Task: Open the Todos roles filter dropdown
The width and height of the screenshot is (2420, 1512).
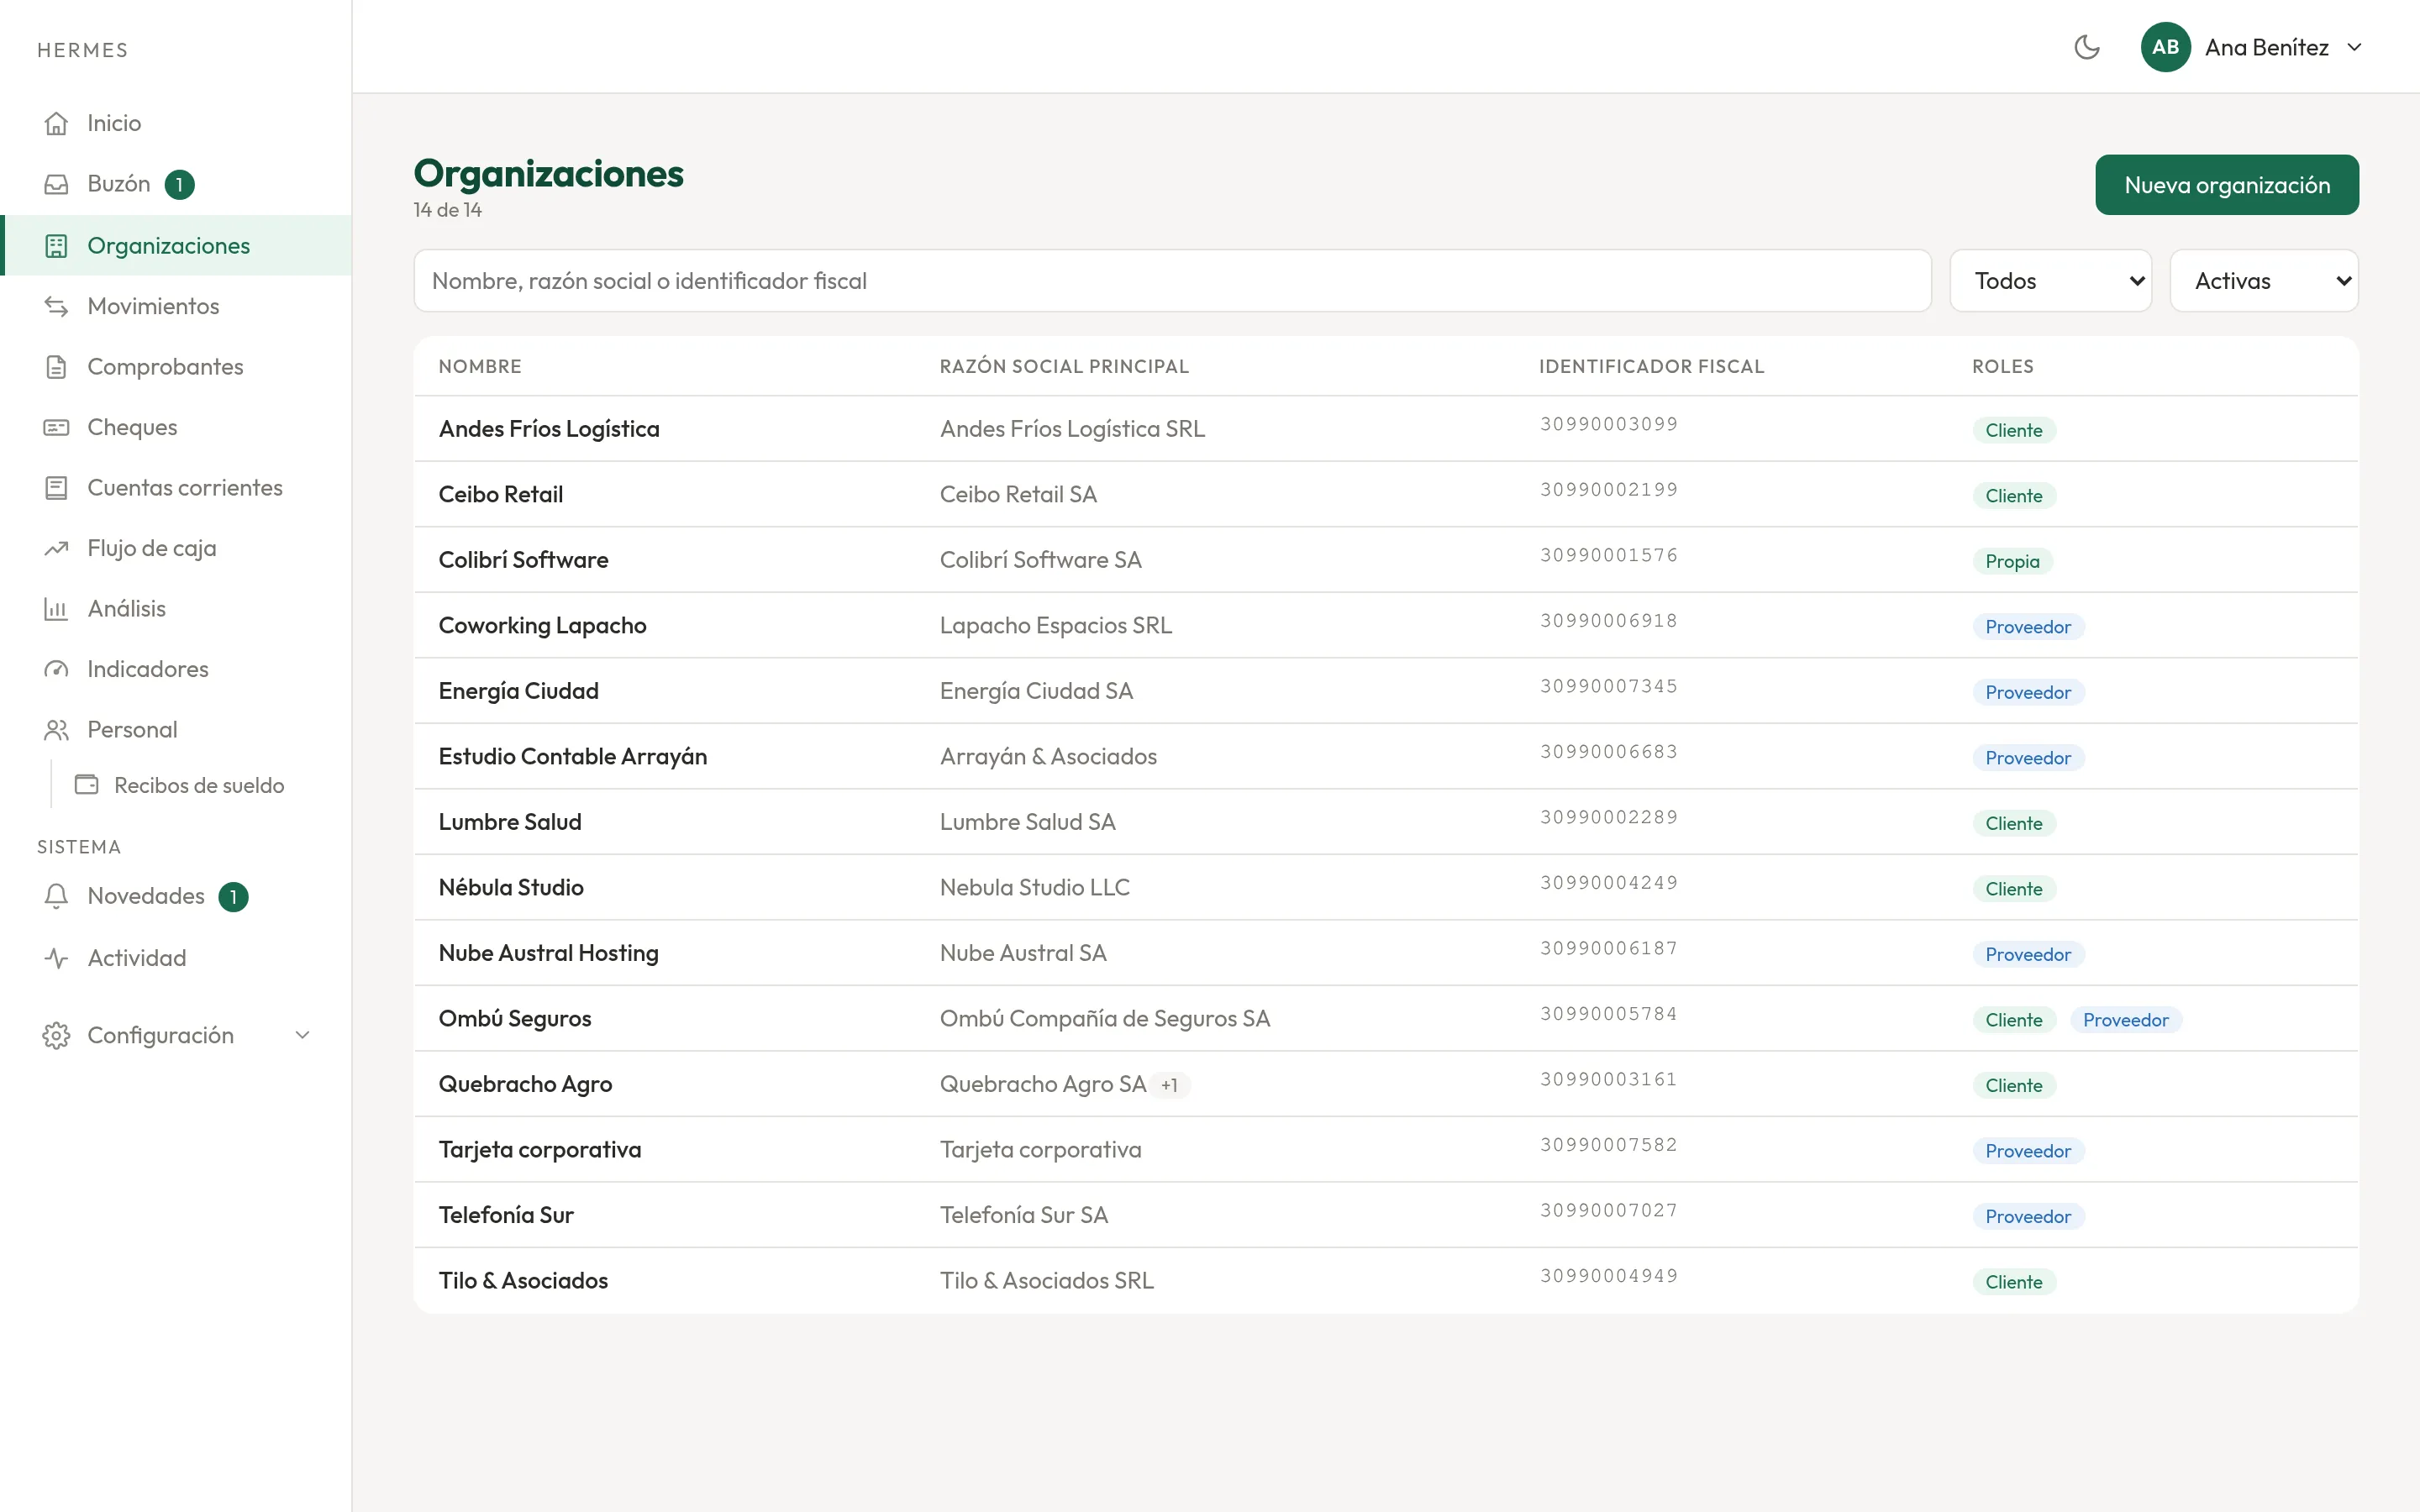Action: (x=2050, y=281)
